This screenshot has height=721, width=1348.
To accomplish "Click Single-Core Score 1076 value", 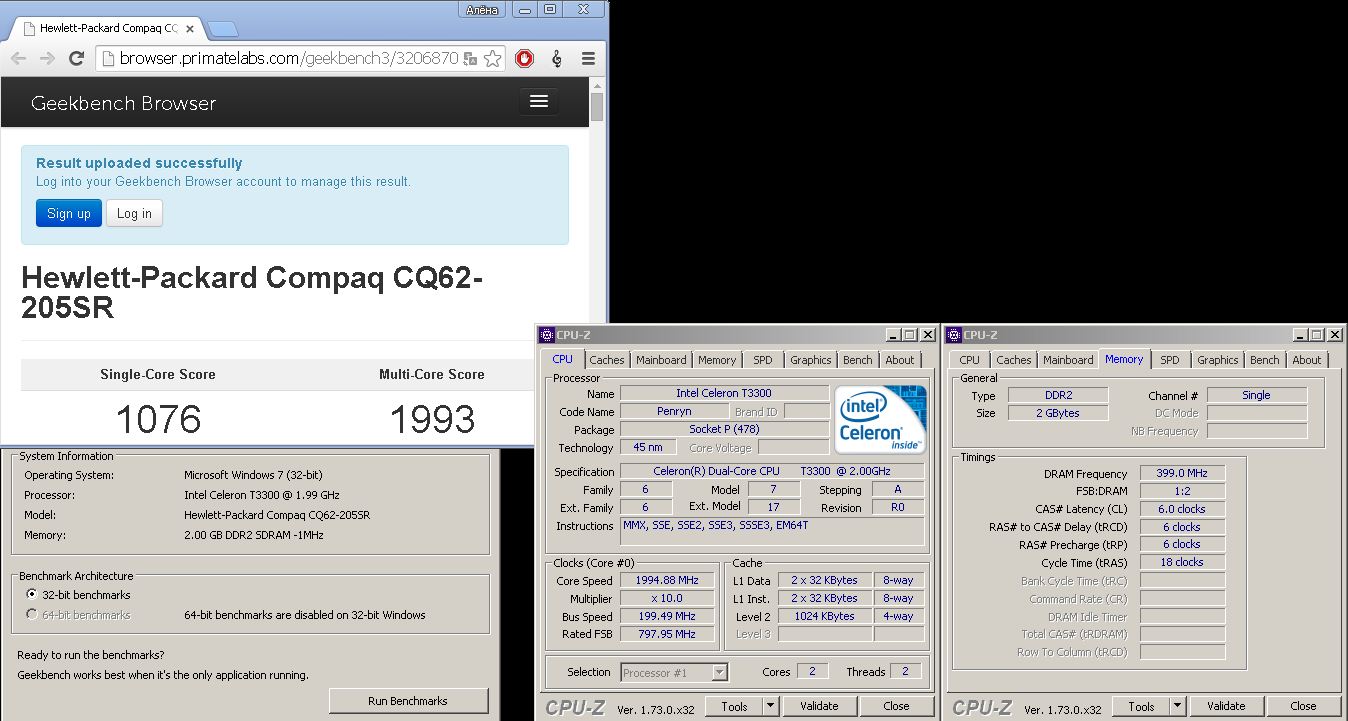I will [158, 419].
